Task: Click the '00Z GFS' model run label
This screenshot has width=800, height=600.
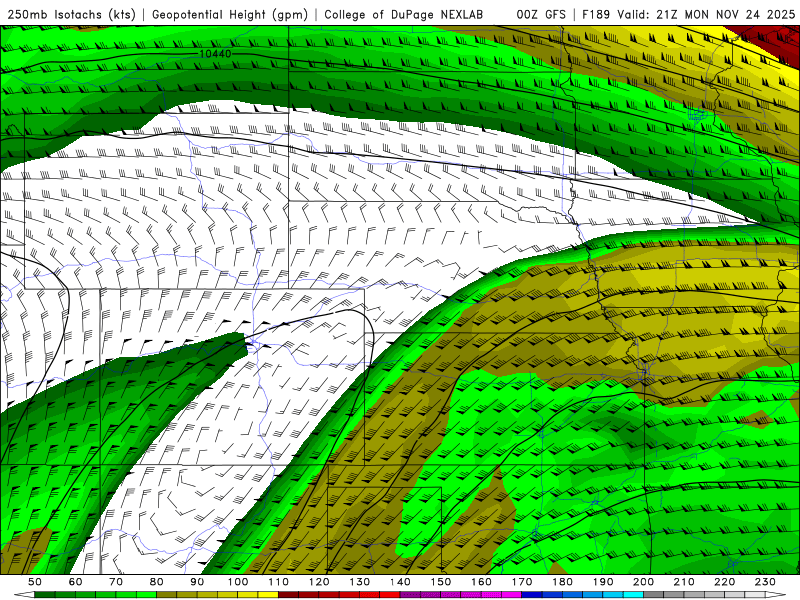Action: click(x=541, y=14)
